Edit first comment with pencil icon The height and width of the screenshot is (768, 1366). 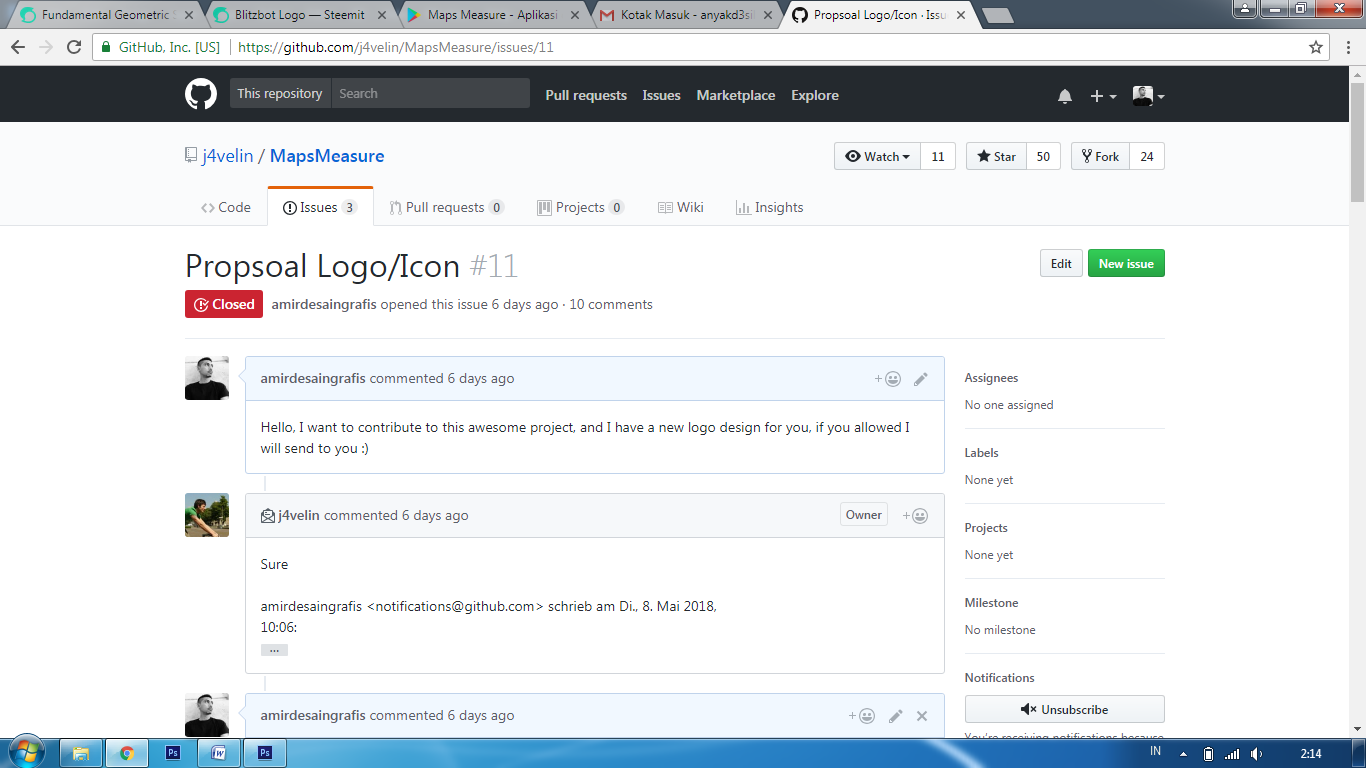coord(921,379)
